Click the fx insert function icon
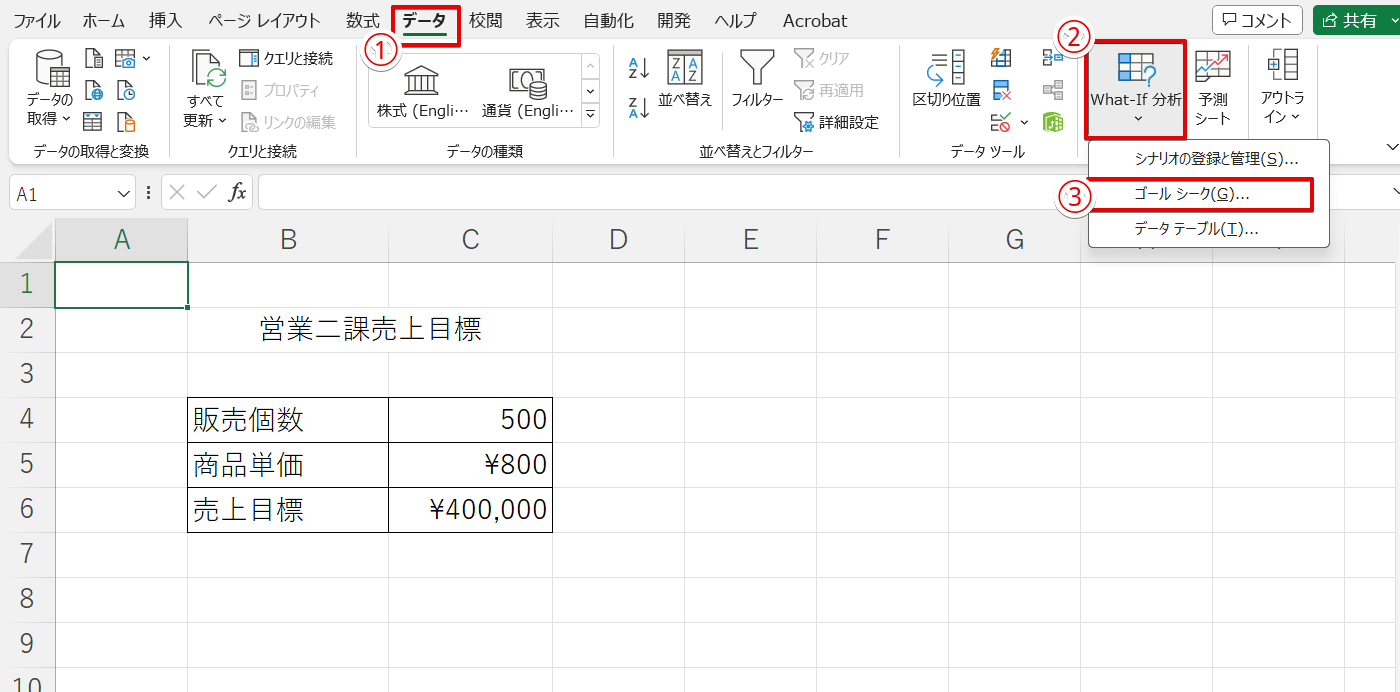Viewport: 1400px width, 692px height. (237, 193)
